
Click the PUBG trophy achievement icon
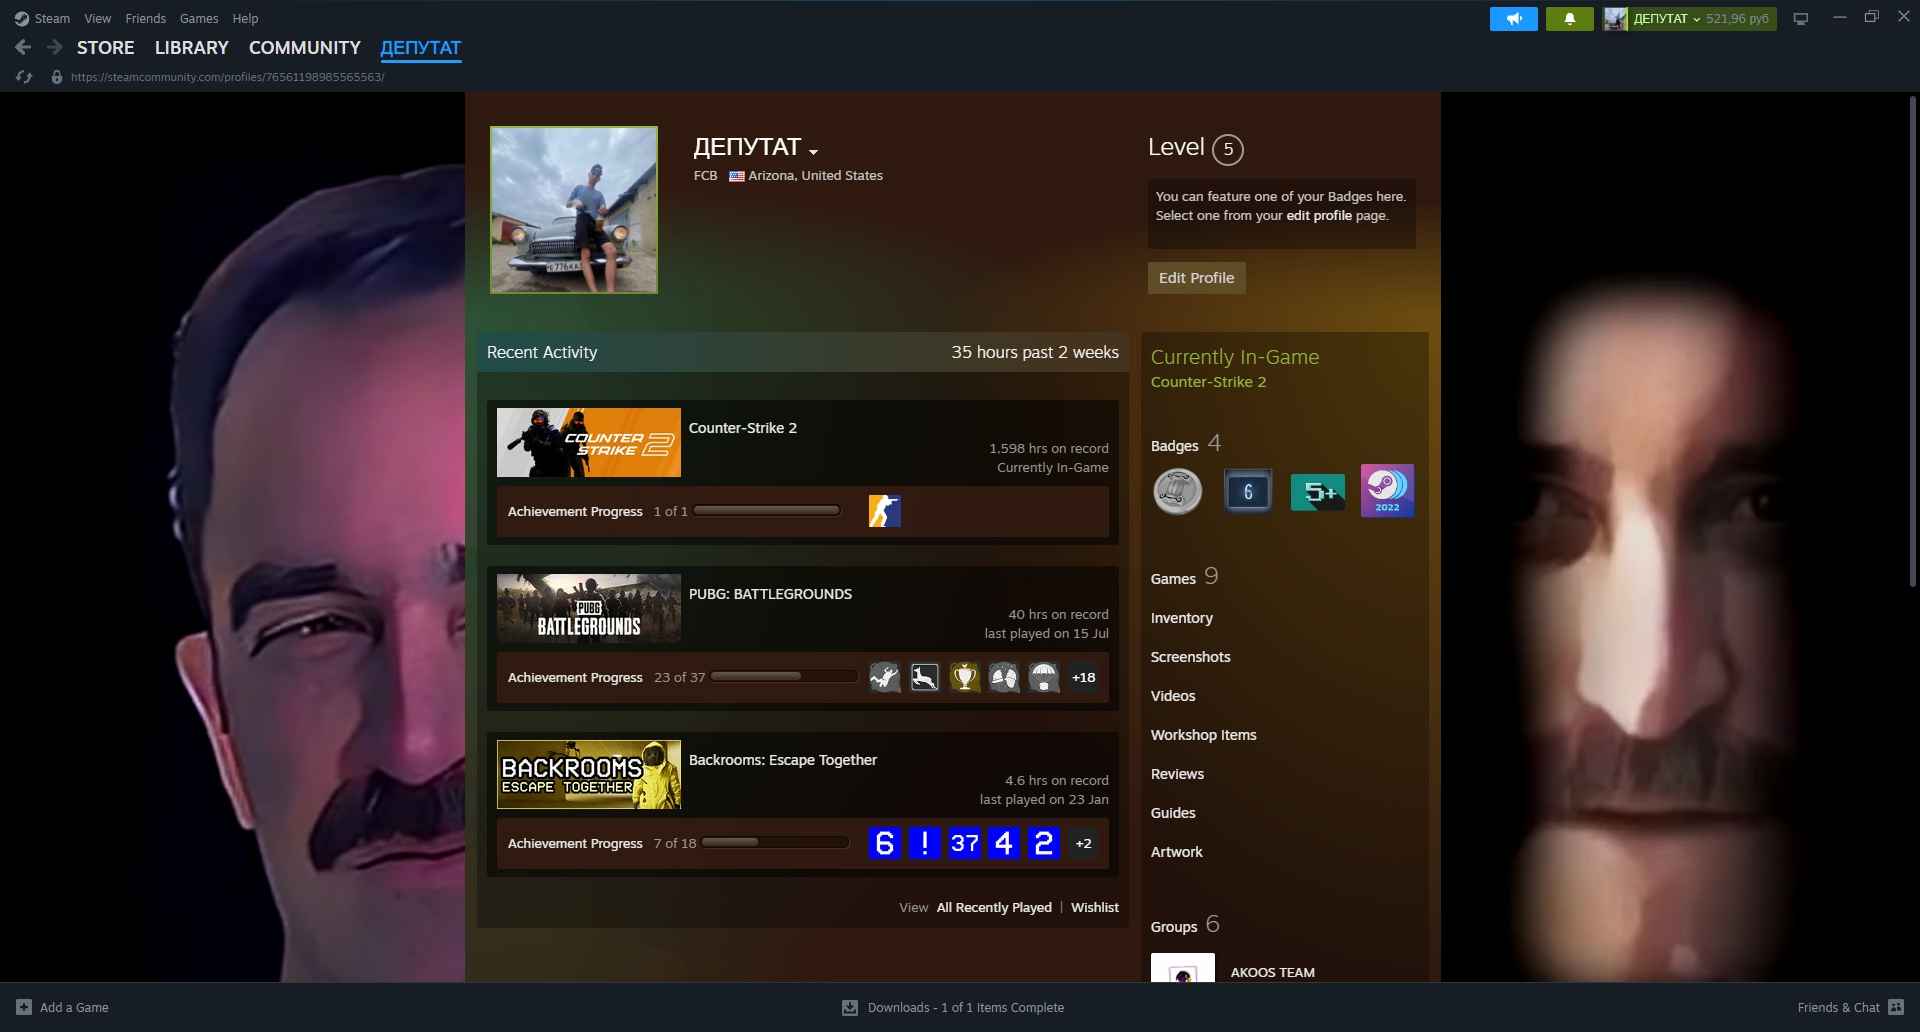click(x=964, y=677)
